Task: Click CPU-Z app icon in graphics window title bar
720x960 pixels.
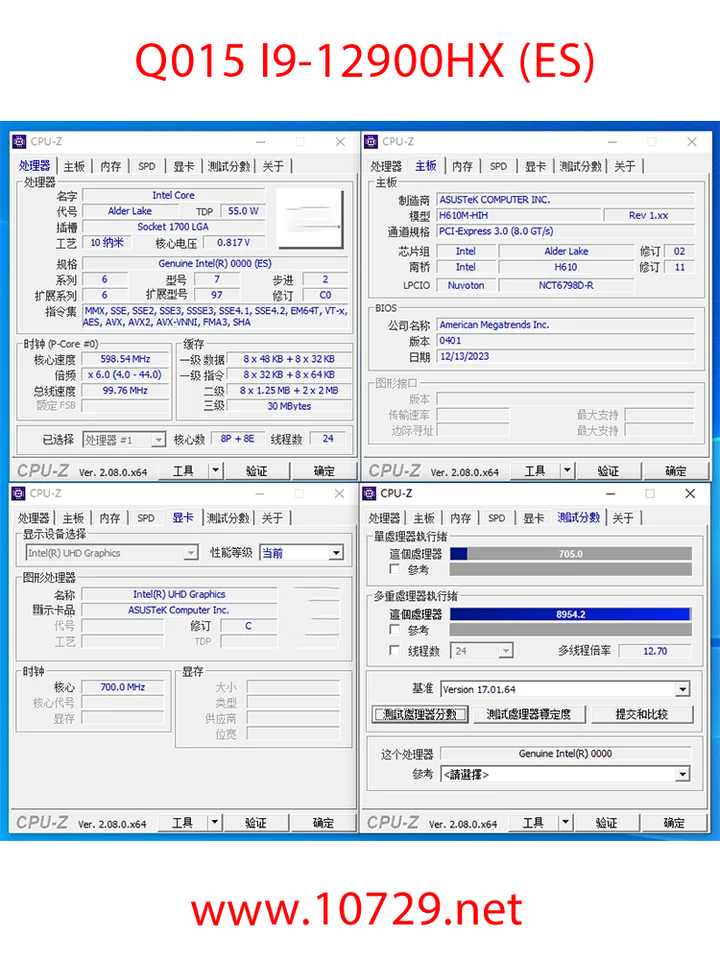Action: click(18, 493)
